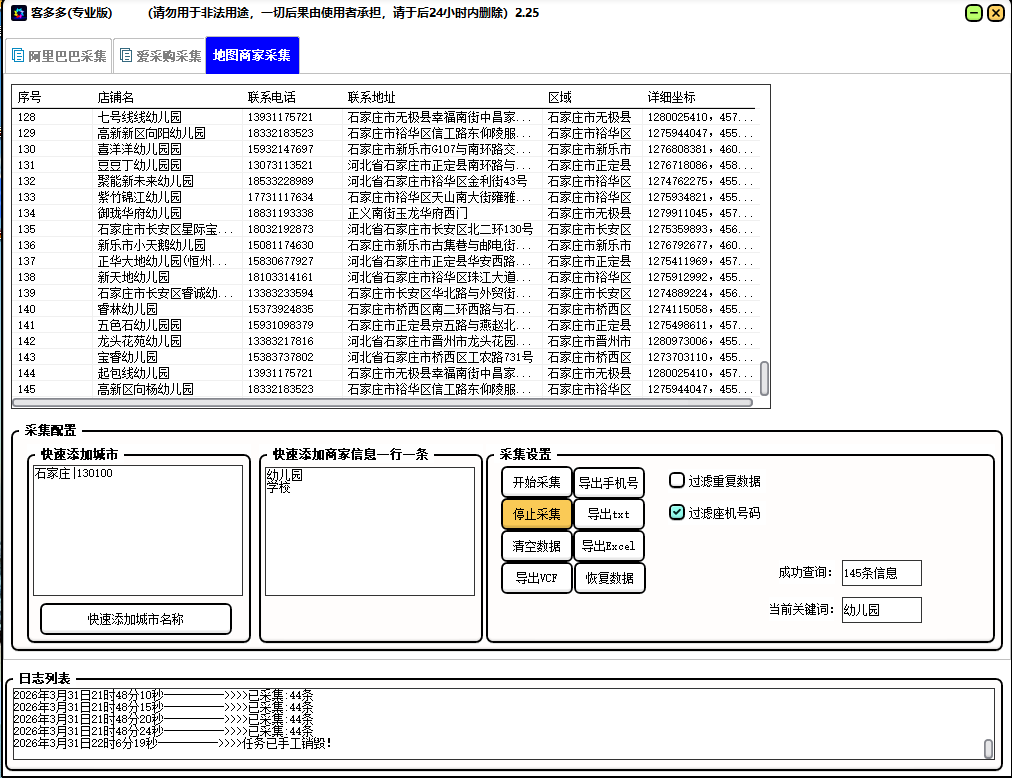The image size is (1012, 778).
Task: Click the 清空数据 button
Action: point(536,546)
